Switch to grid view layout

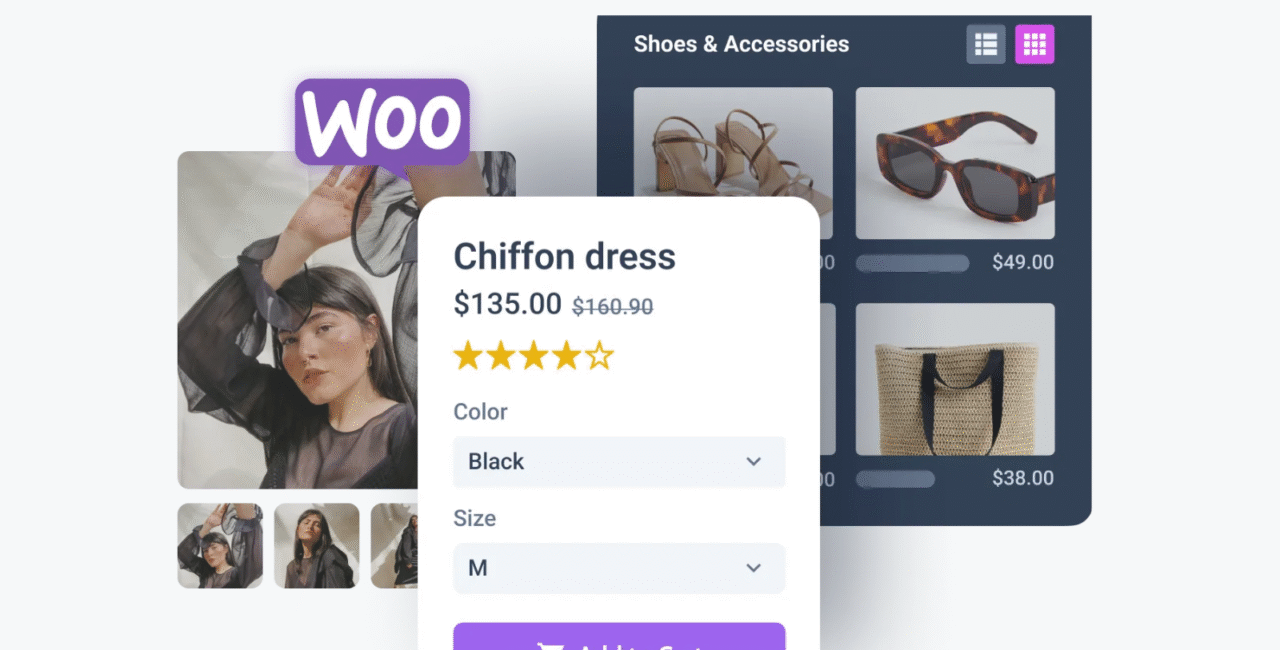[1035, 44]
